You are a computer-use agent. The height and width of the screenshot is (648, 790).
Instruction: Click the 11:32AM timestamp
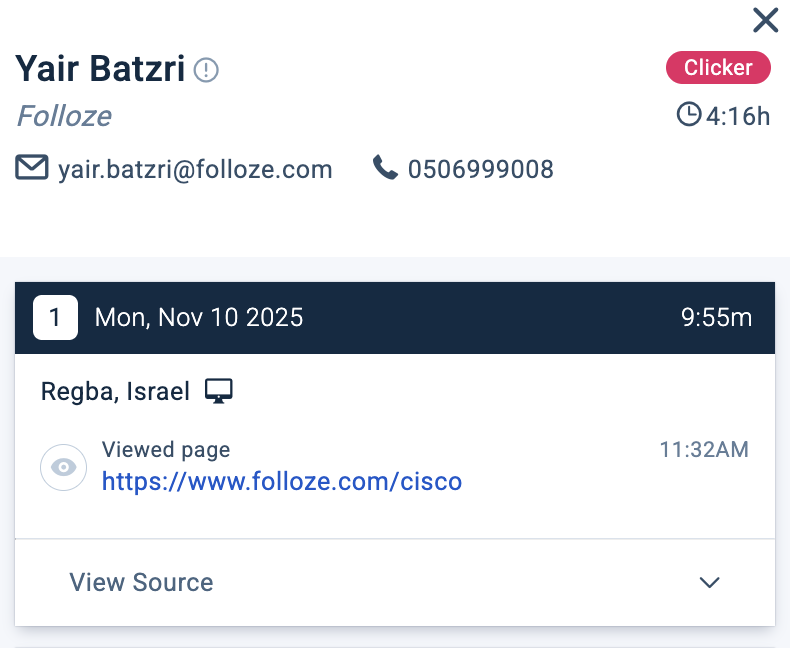(x=703, y=450)
